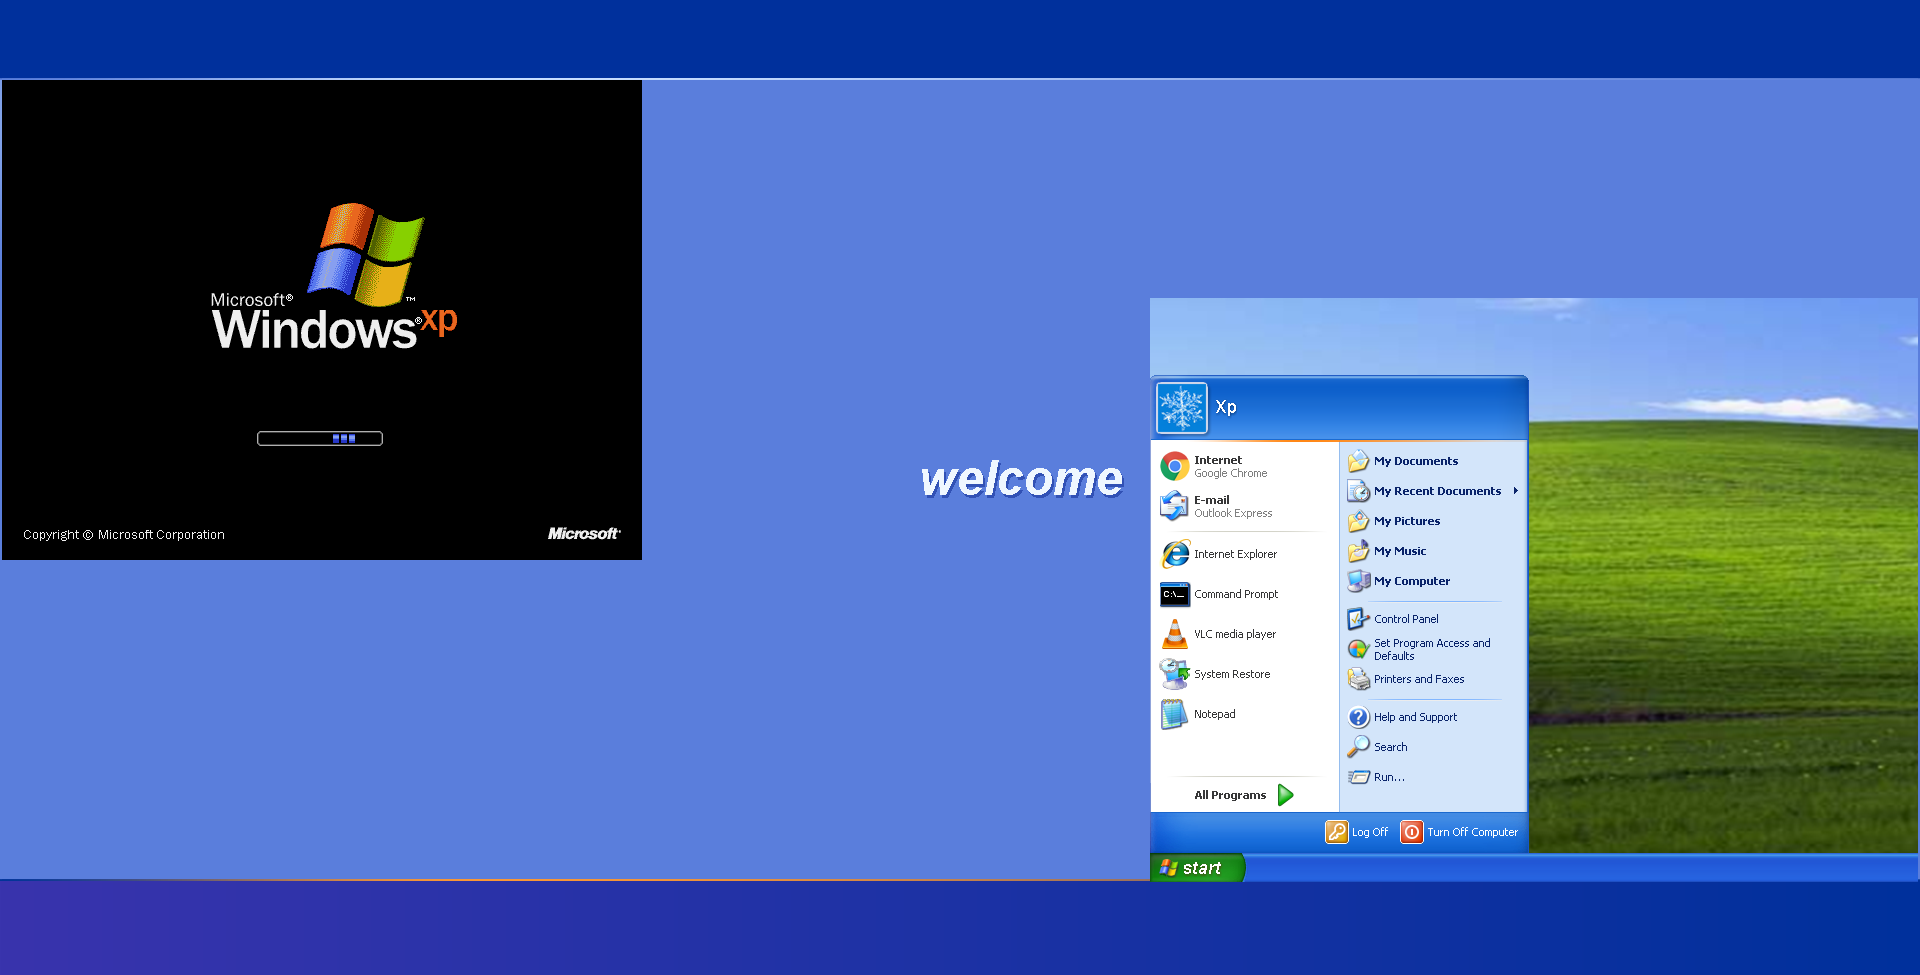This screenshot has width=1920, height=975.
Task: Click the My Computer icon
Action: tap(1358, 581)
